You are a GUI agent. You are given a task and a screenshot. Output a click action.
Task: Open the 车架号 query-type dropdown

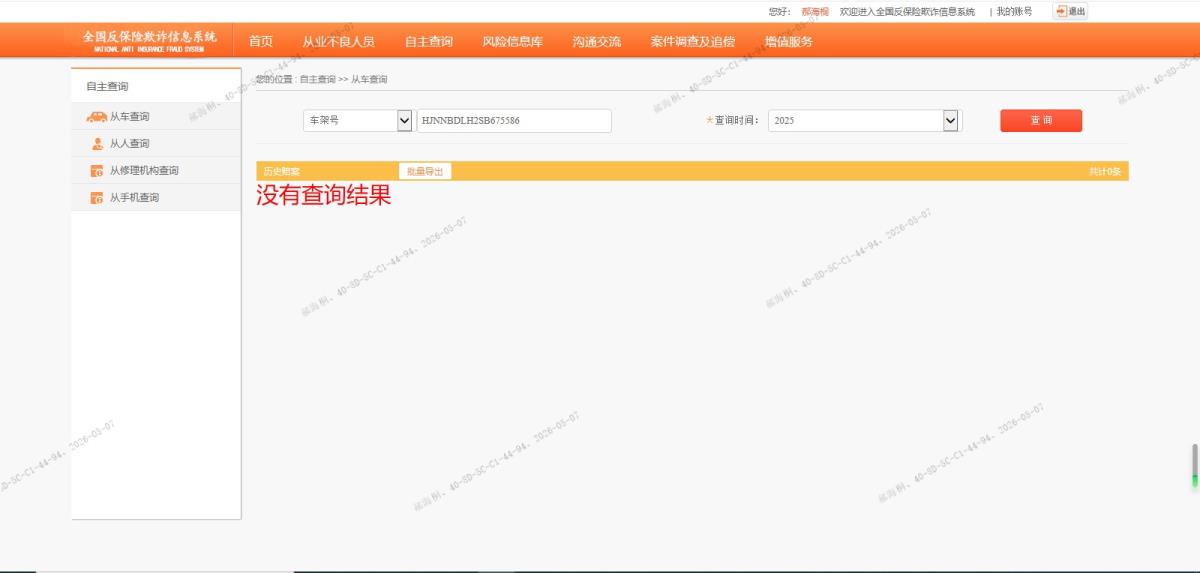pyautogui.click(x=358, y=120)
